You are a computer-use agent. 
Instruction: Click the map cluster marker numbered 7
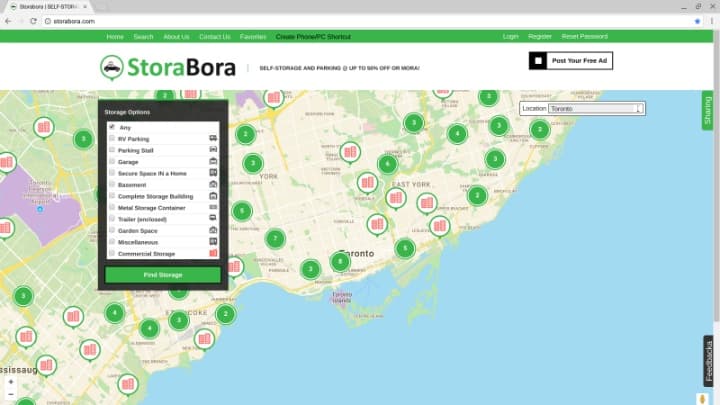274,239
